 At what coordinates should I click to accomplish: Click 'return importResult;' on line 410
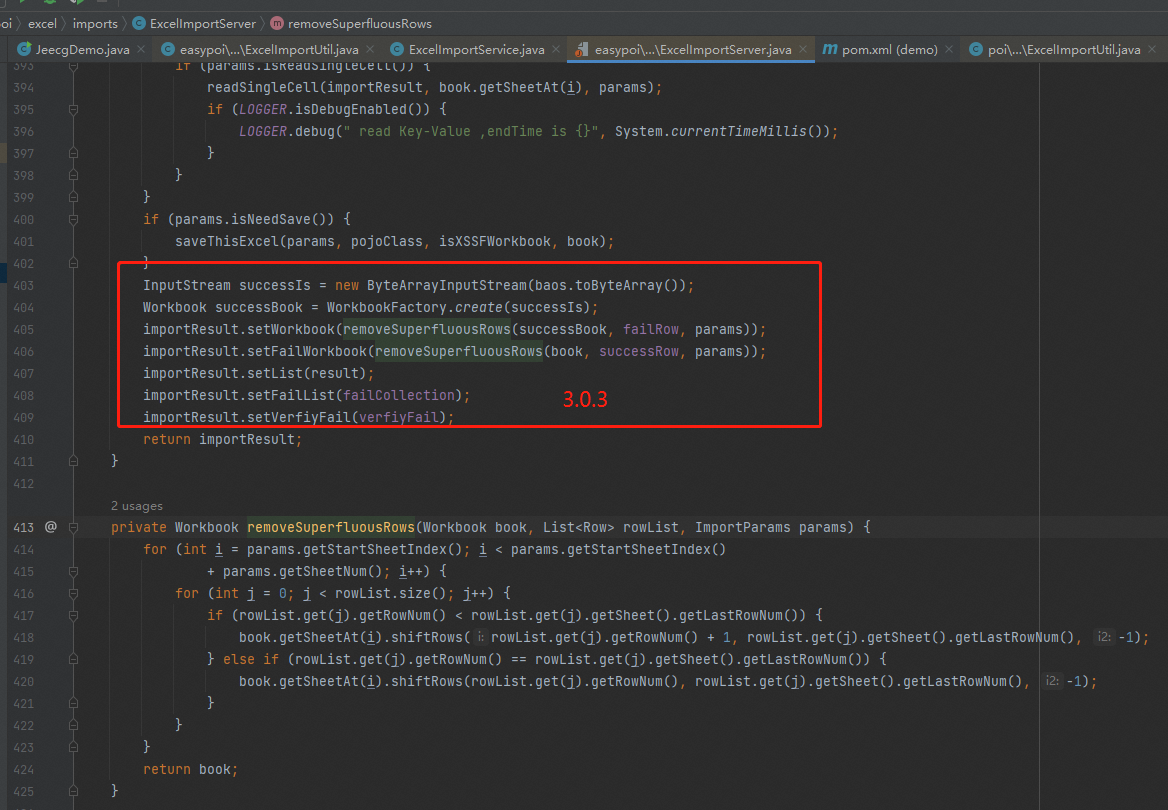coord(223,439)
